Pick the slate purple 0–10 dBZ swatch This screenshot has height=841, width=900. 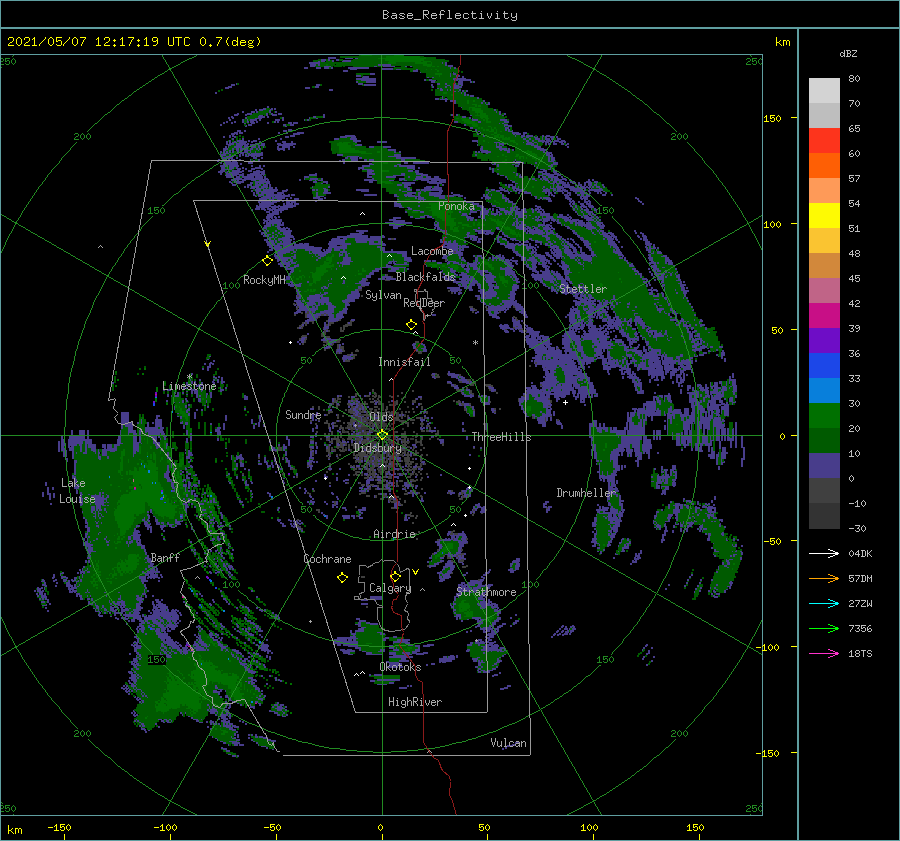pos(824,466)
